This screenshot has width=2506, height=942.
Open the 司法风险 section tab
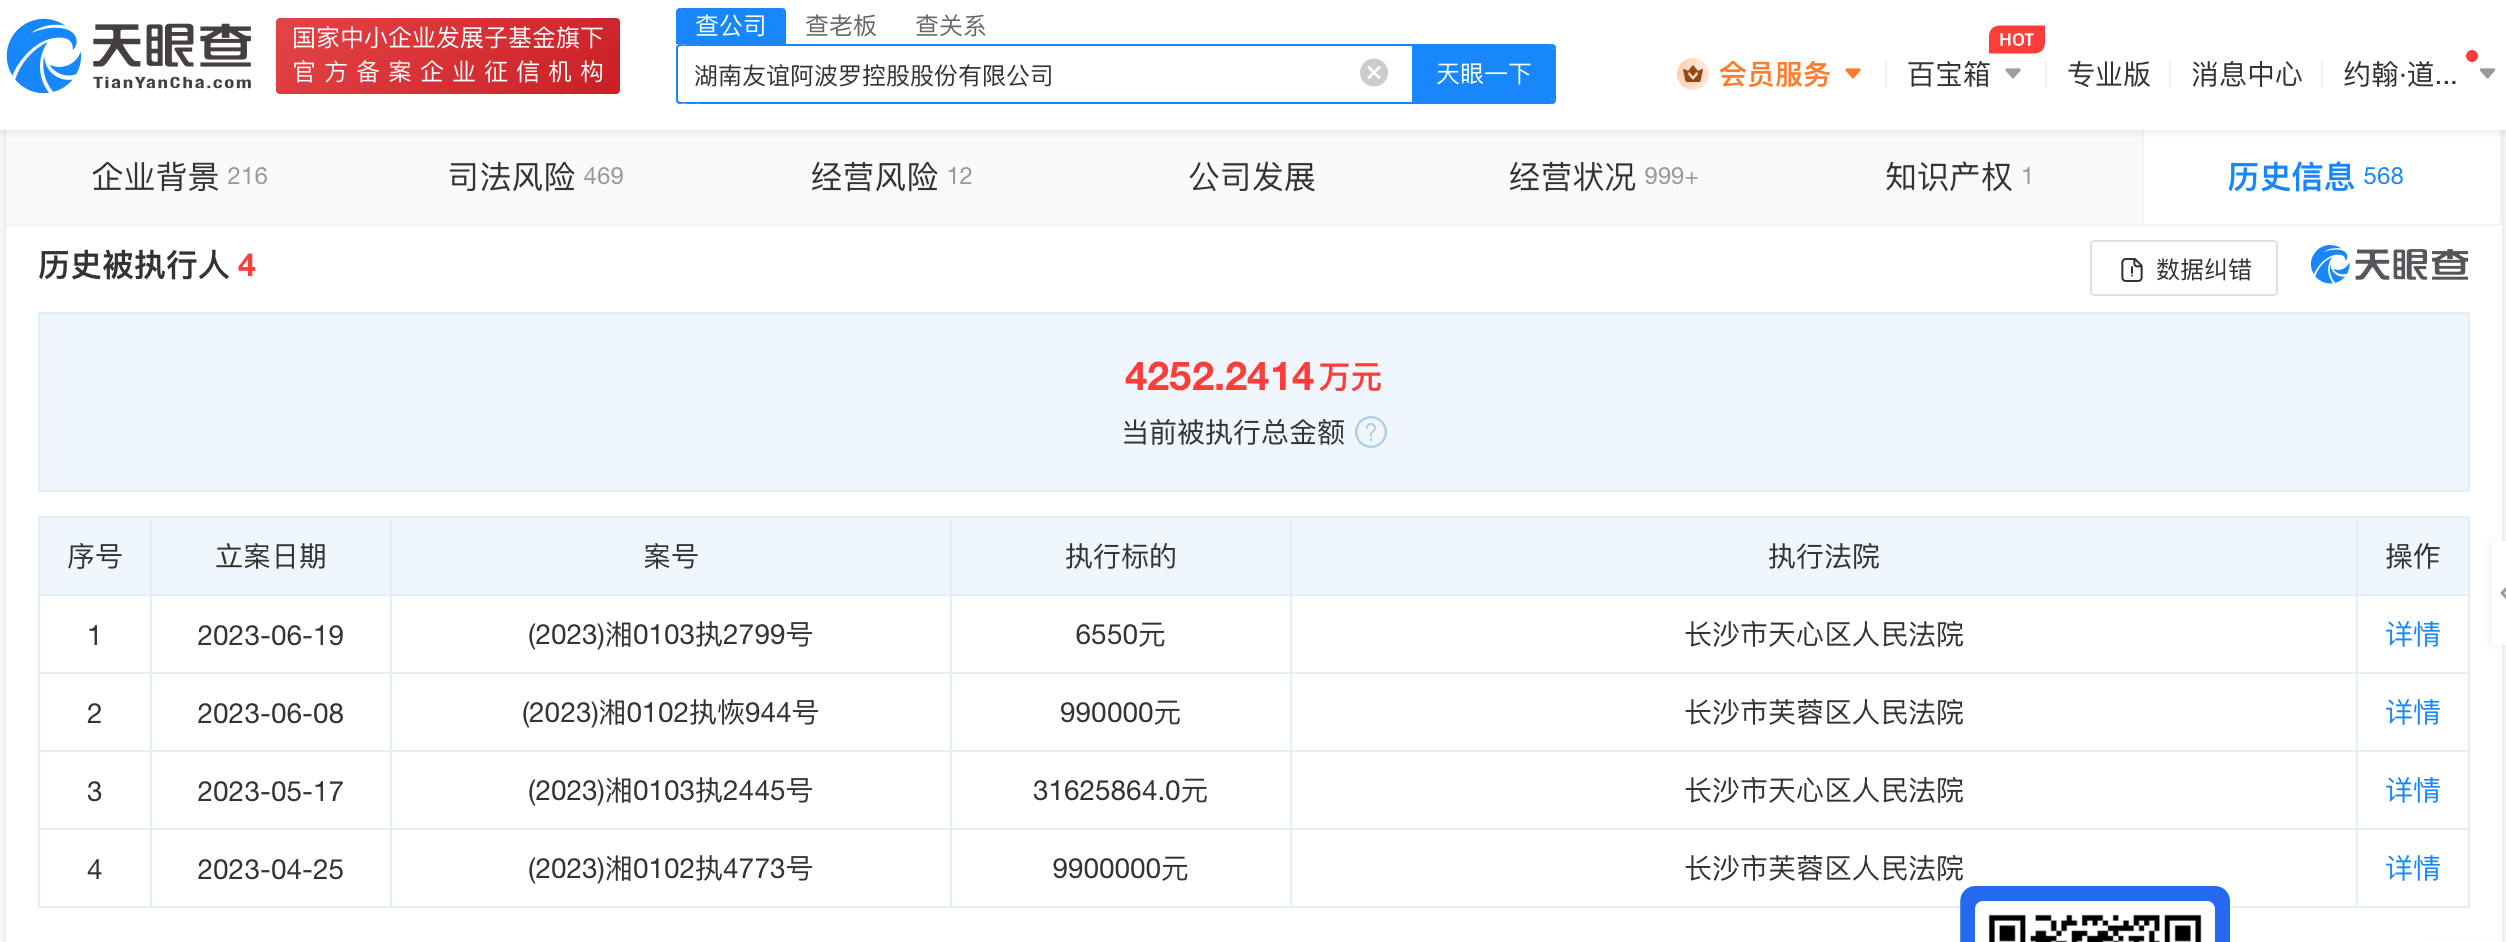click(535, 177)
